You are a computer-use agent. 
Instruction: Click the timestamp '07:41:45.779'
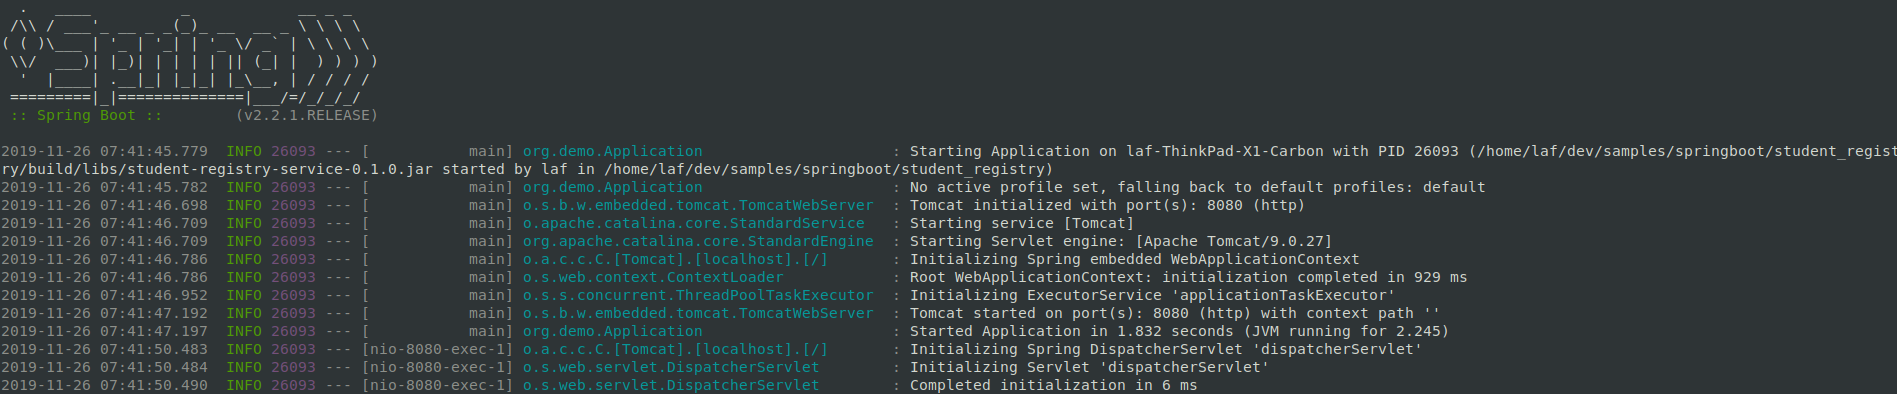tap(154, 151)
